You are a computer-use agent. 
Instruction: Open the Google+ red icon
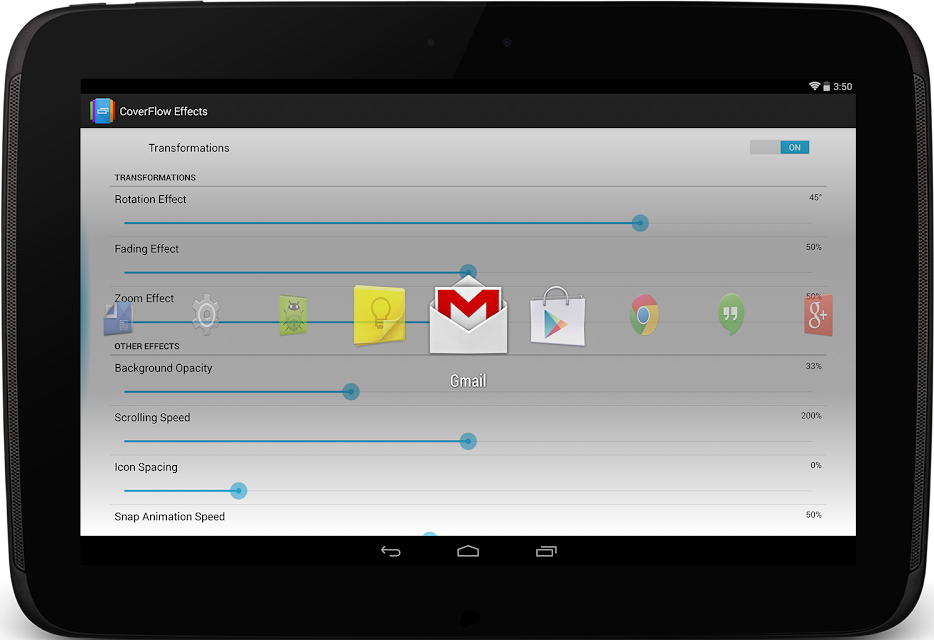pos(818,315)
